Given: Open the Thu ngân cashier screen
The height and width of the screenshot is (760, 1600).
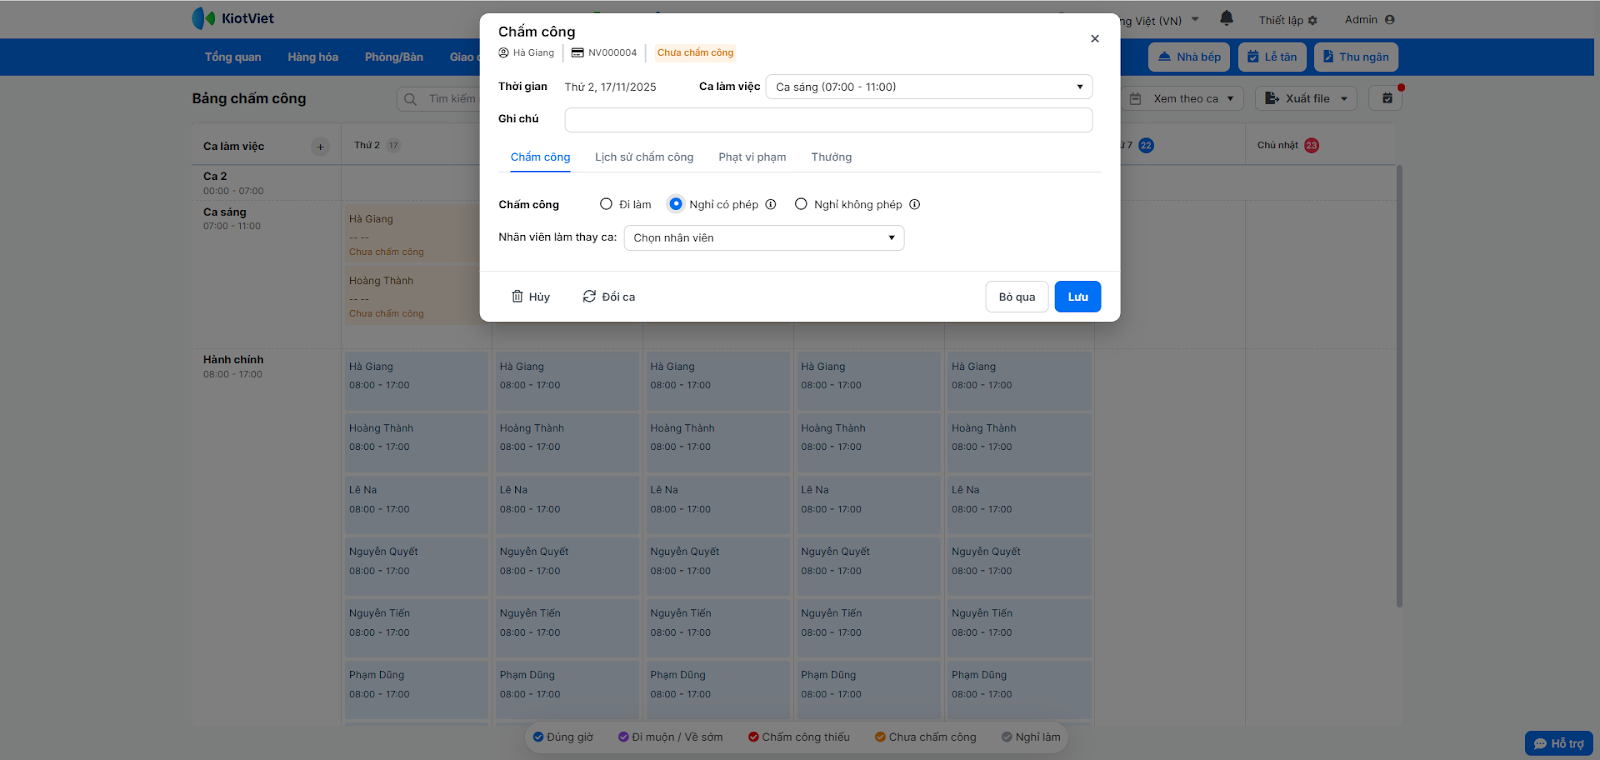Looking at the screenshot, I should click(1356, 57).
